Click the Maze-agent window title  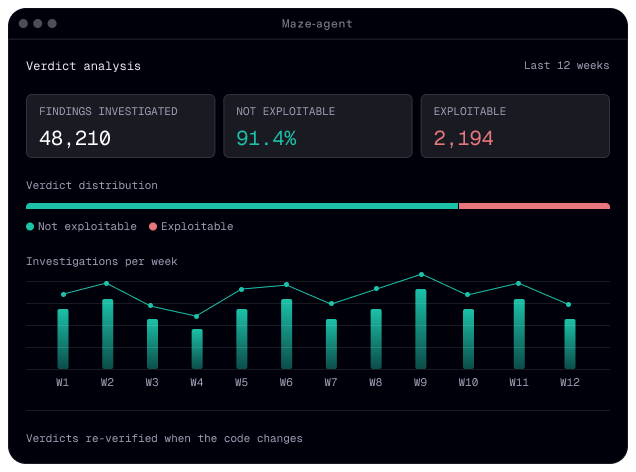pyautogui.click(x=317, y=24)
